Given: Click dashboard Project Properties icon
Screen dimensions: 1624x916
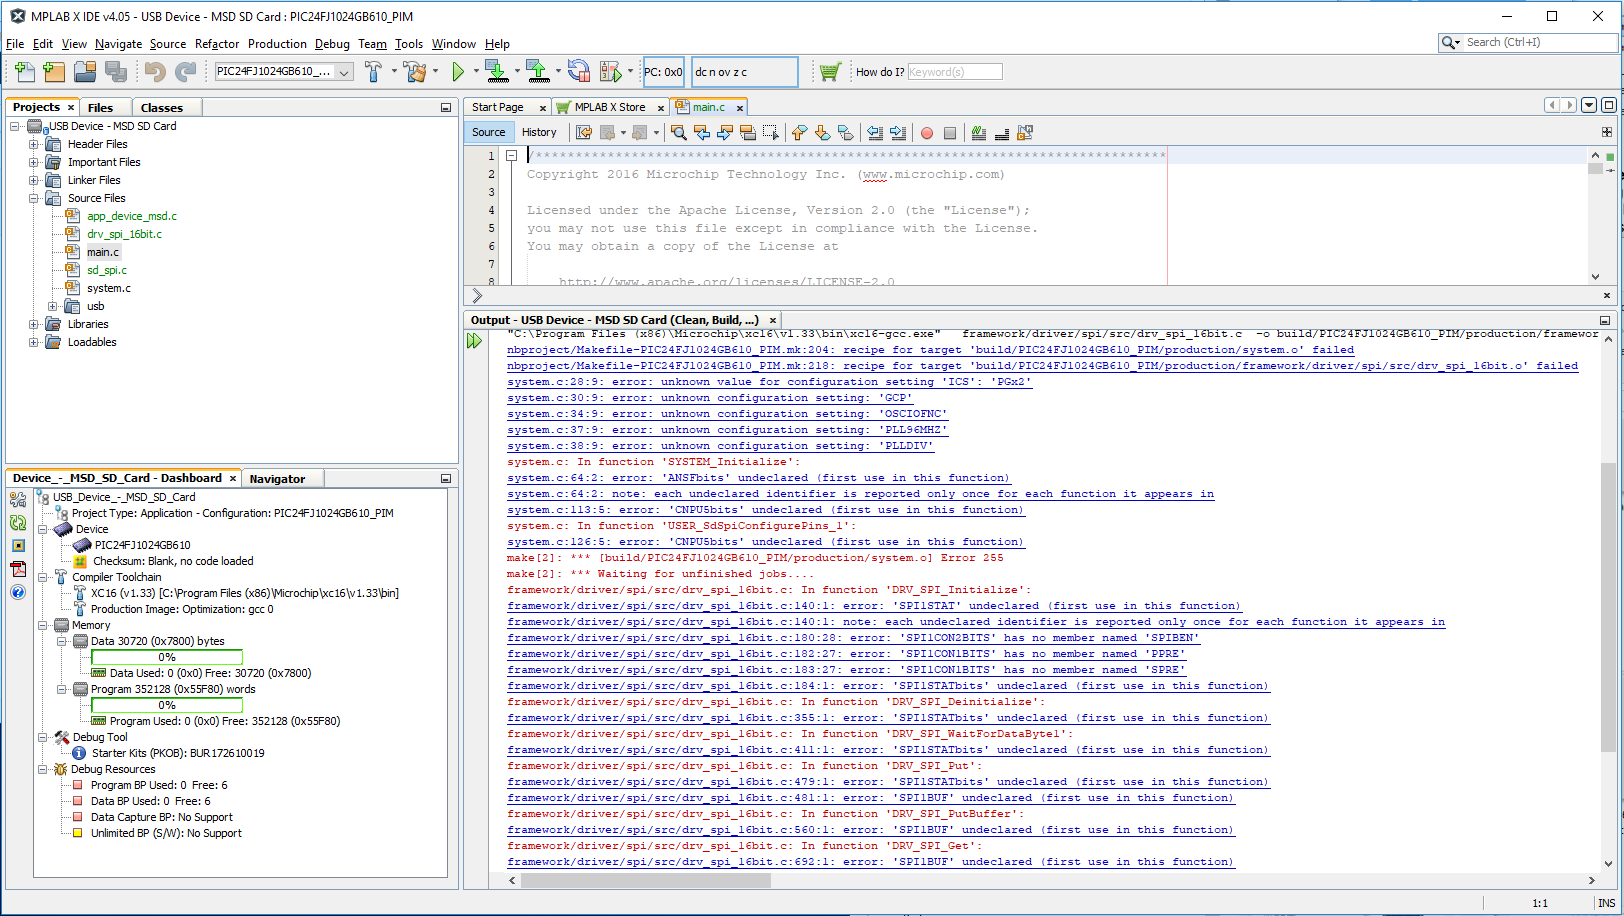Looking at the screenshot, I should [x=18, y=500].
